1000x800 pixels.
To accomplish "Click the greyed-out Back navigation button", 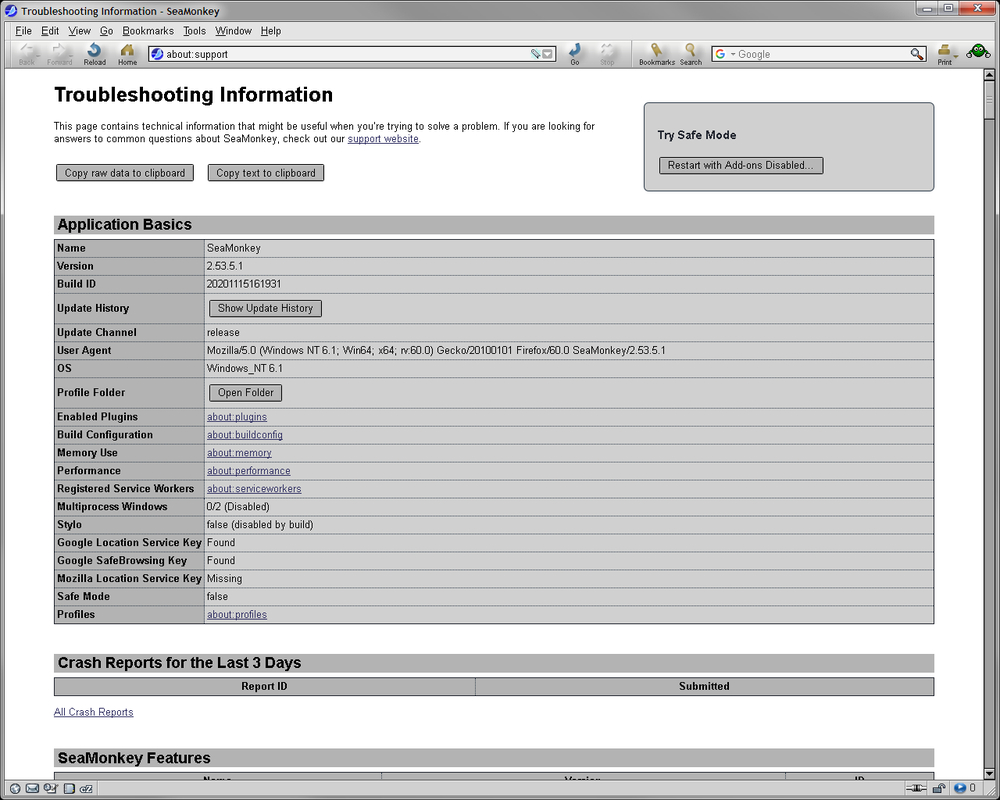I will tap(27, 54).
